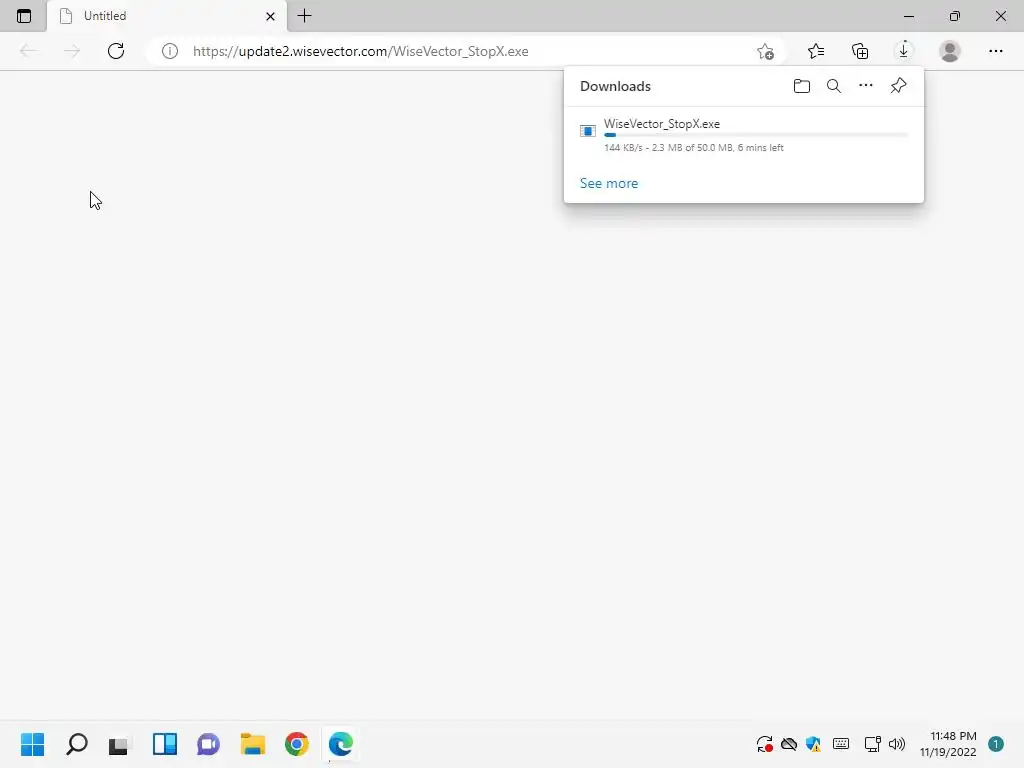Image resolution: width=1024 pixels, height=768 pixels.
Task: Open Task View on the taskbar
Action: coord(119,744)
